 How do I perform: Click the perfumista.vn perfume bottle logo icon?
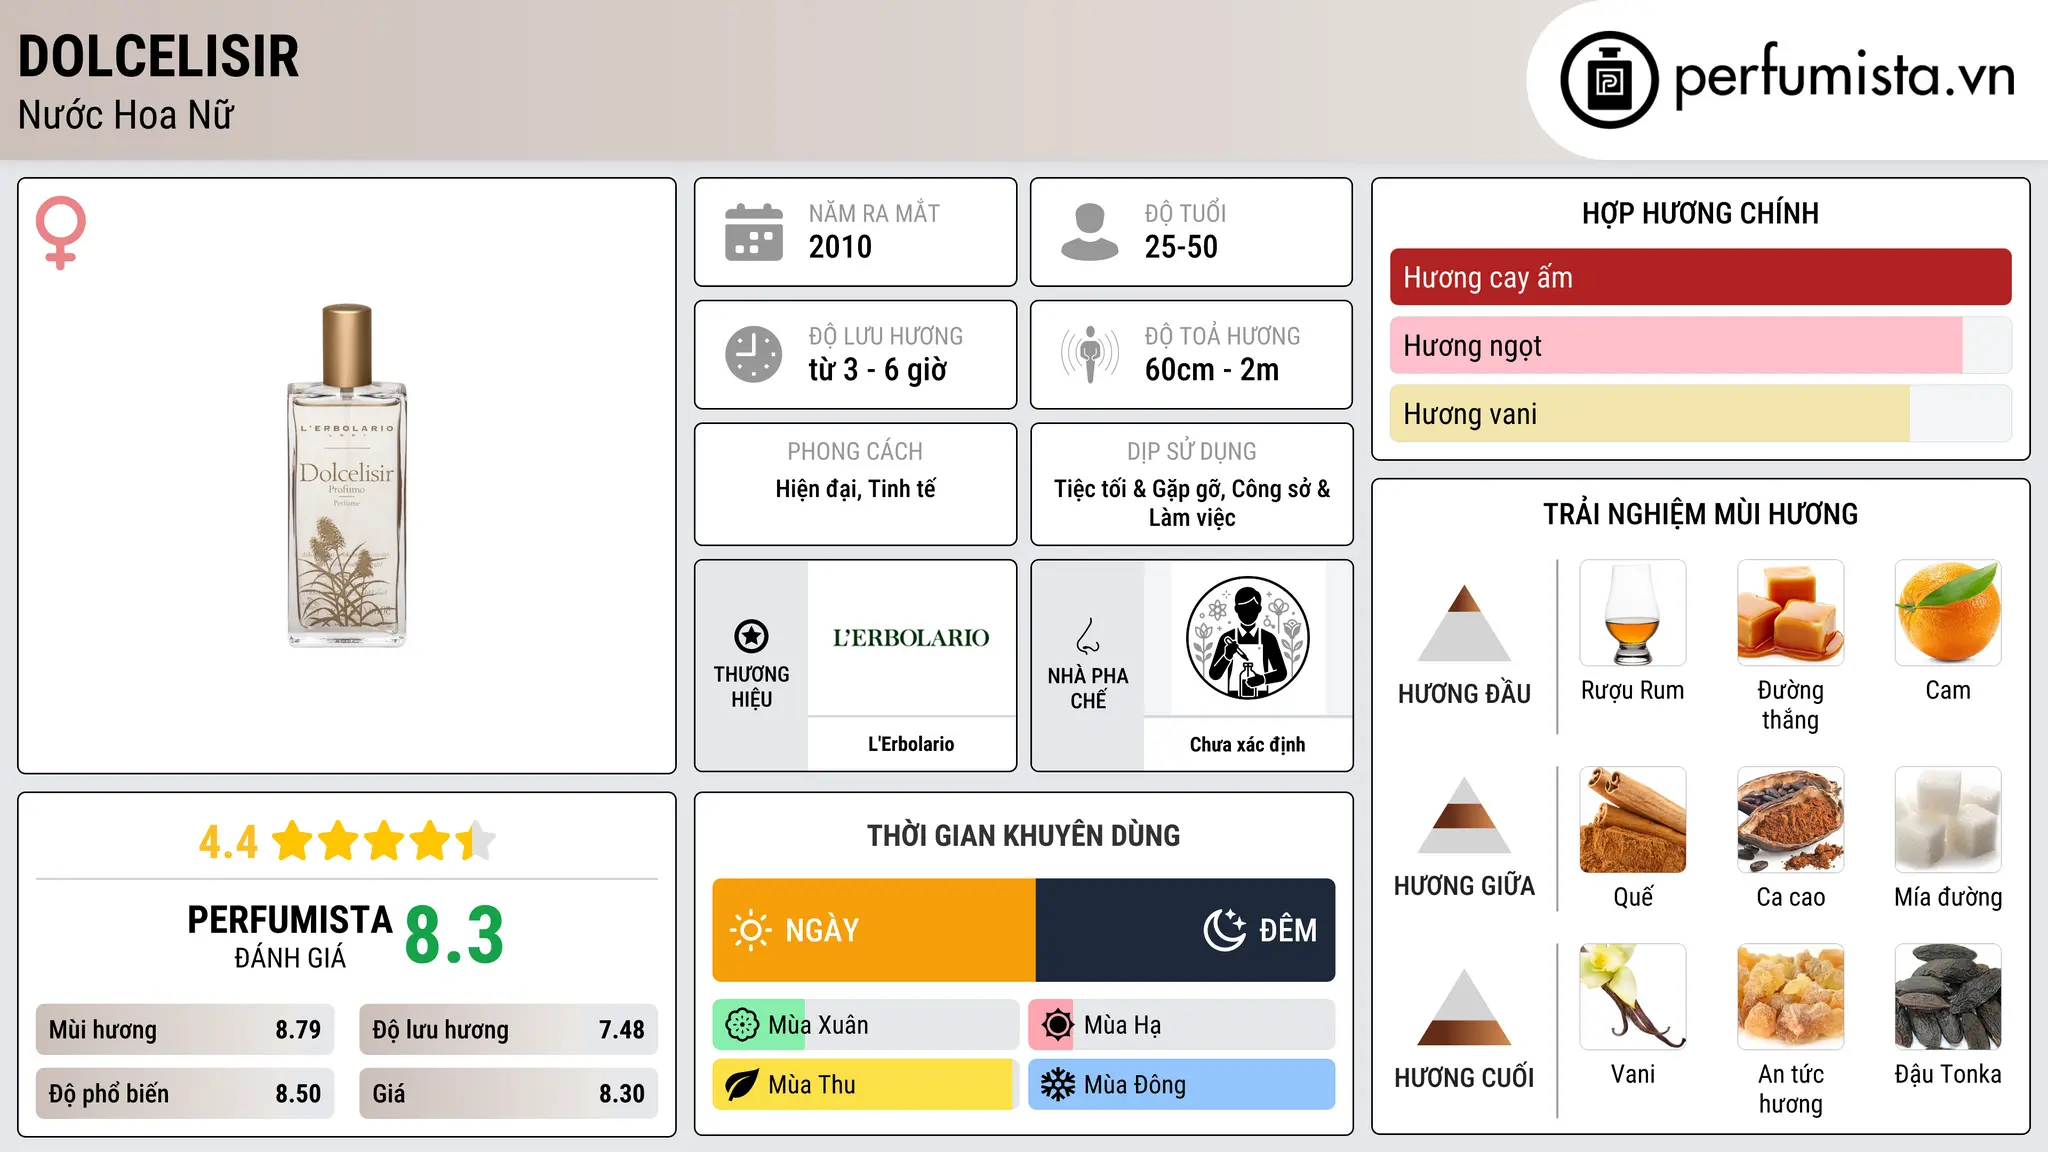coord(1609,80)
